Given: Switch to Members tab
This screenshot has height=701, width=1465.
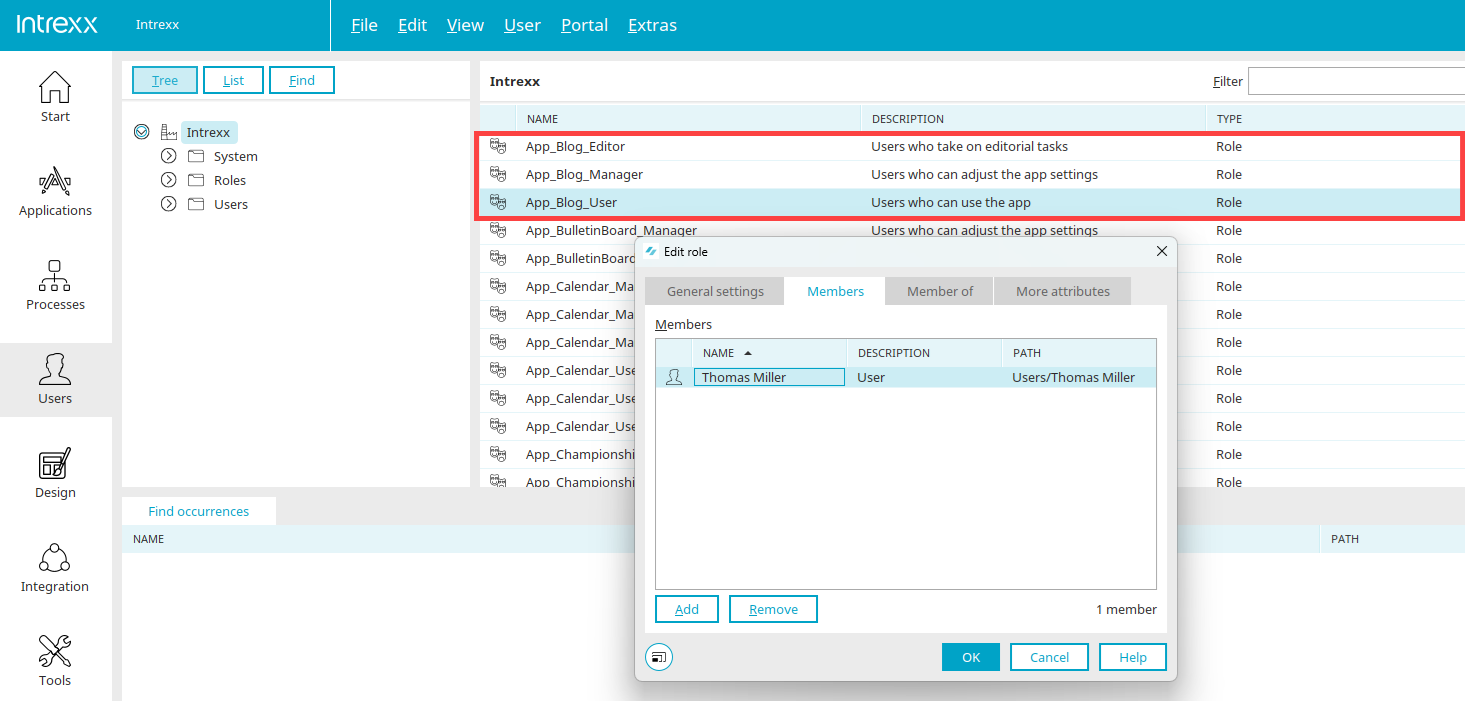Looking at the screenshot, I should [835, 291].
